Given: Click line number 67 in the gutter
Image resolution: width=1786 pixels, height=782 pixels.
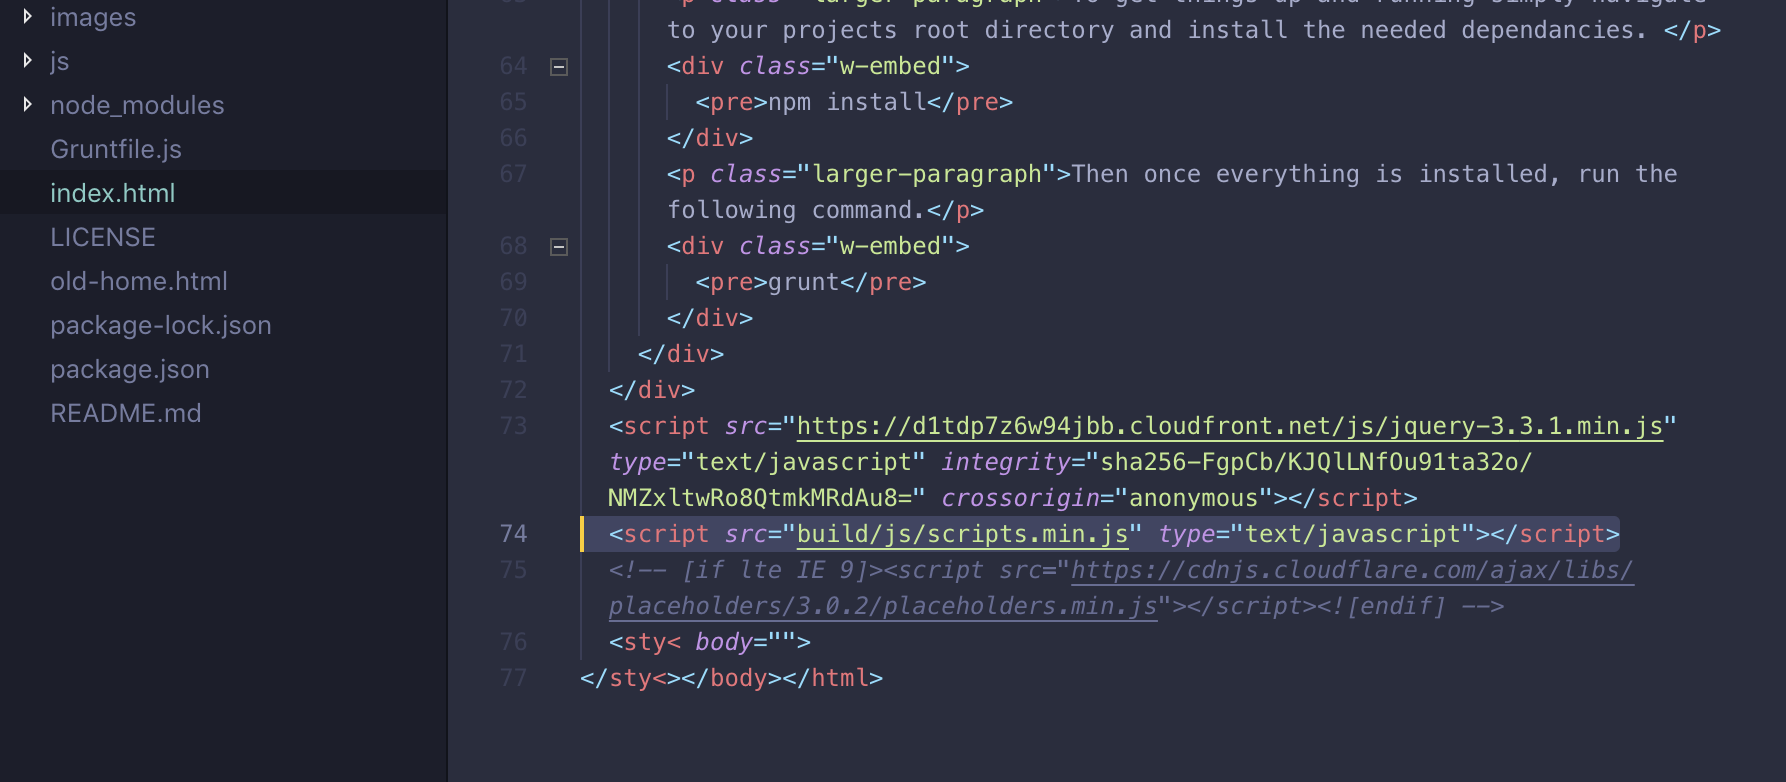Looking at the screenshot, I should (x=513, y=174).
